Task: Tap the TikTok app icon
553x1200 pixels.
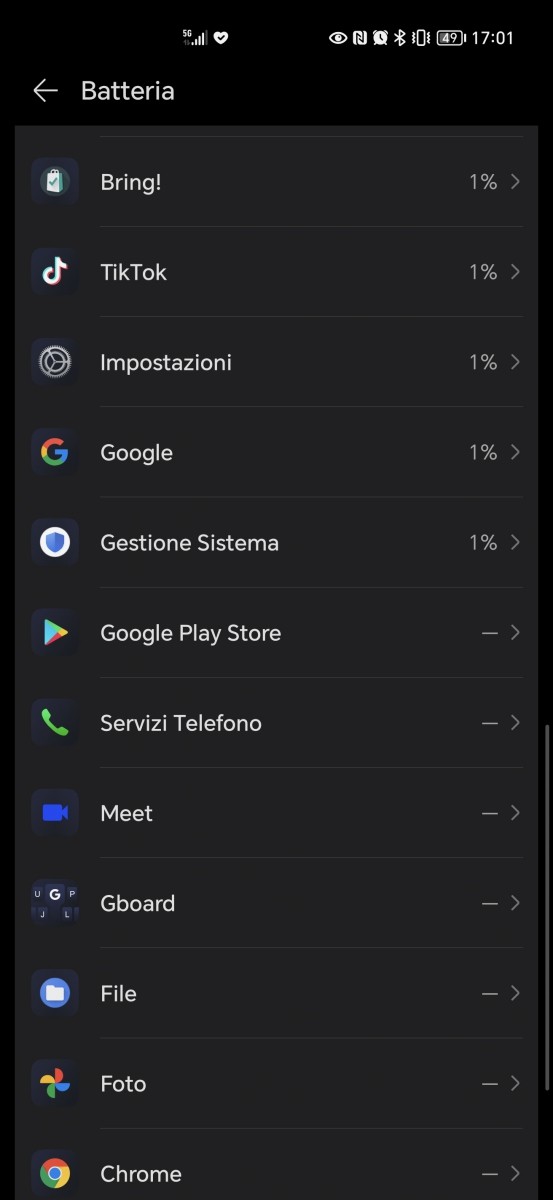Action: click(55, 272)
